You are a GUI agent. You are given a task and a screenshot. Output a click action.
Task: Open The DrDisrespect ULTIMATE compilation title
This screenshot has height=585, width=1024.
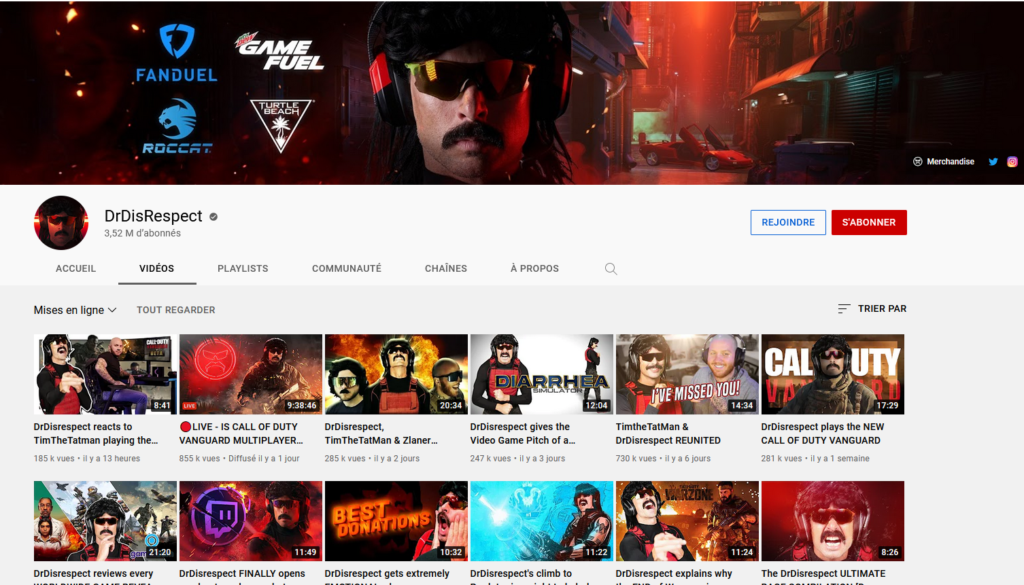coord(824,576)
